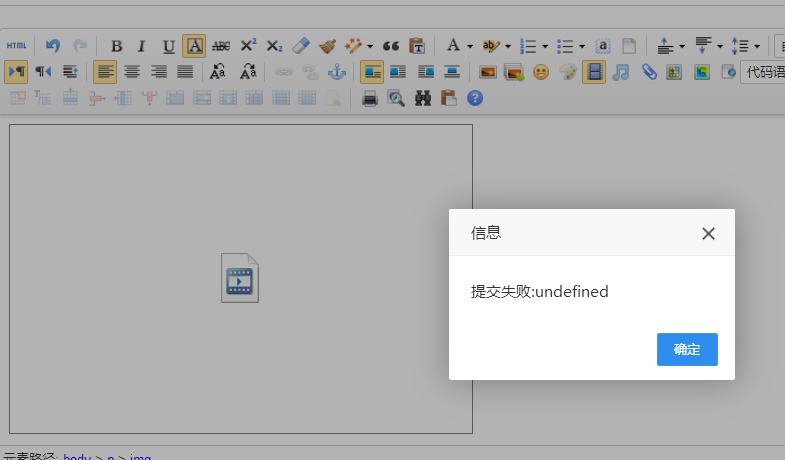The image size is (785, 460).
Task: Expand the ordered list style dropdown
Action: point(545,46)
